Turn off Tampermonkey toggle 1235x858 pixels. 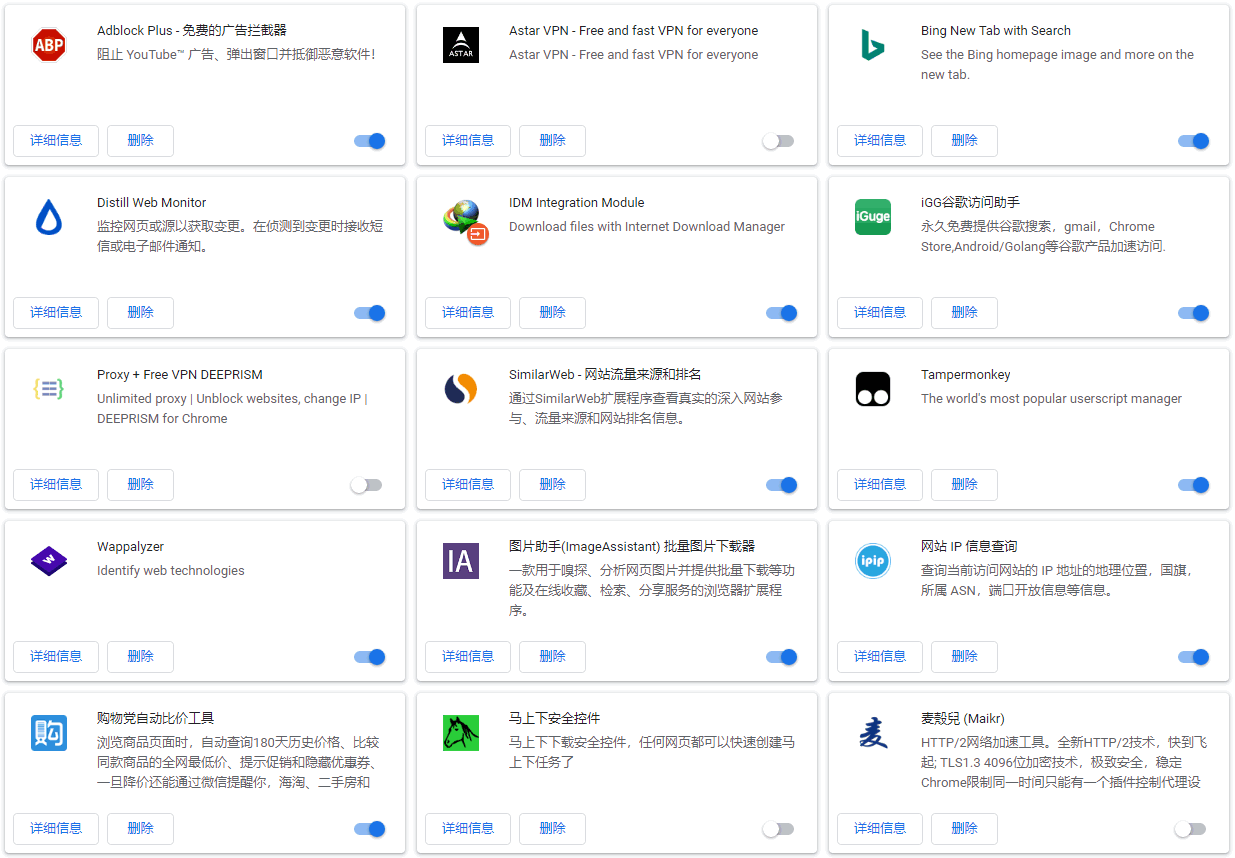click(1194, 485)
